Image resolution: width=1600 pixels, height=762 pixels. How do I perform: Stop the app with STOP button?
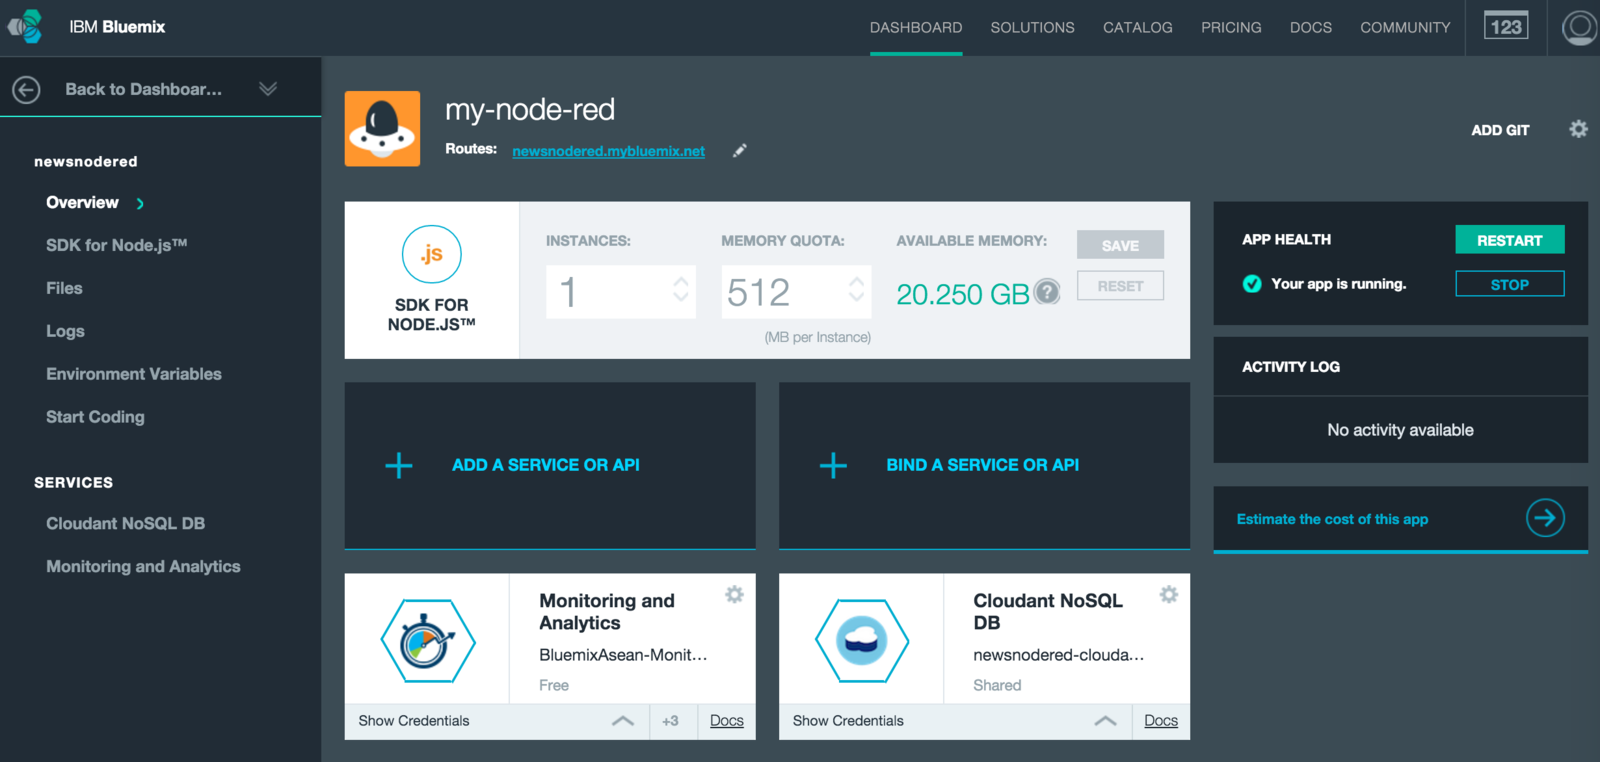1510,284
